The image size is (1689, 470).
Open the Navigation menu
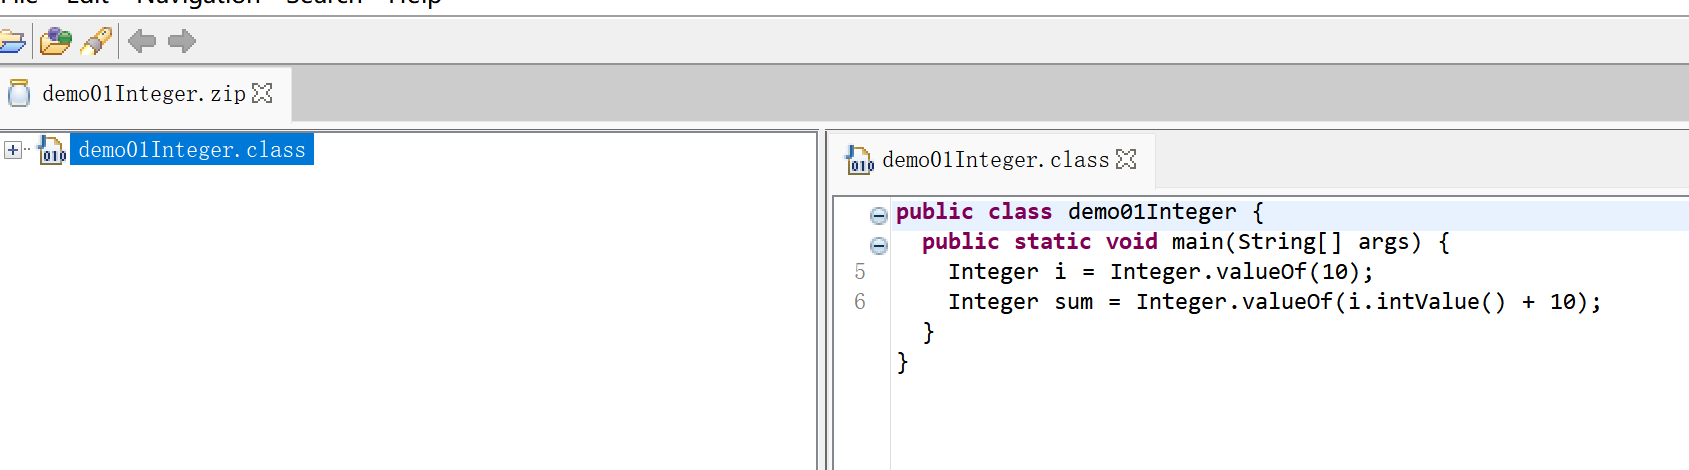point(198,3)
